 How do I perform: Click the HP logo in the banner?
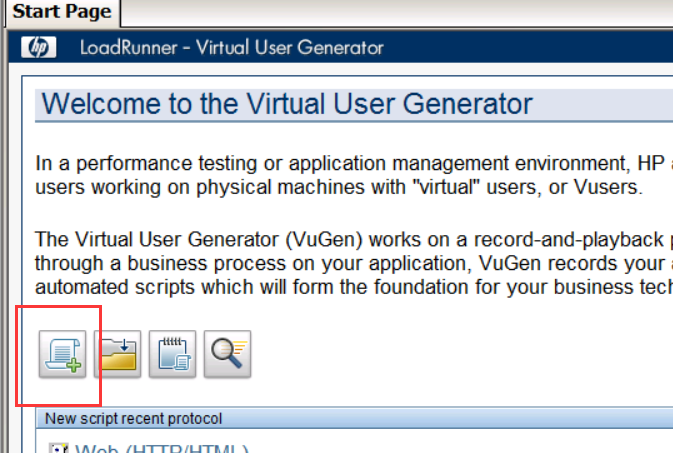coord(41,47)
